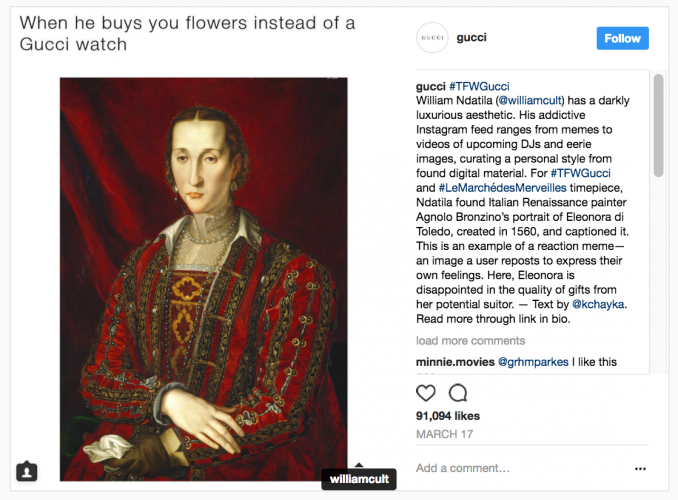Visit the @williamcult mention
The image size is (678, 500).
tap(530, 100)
